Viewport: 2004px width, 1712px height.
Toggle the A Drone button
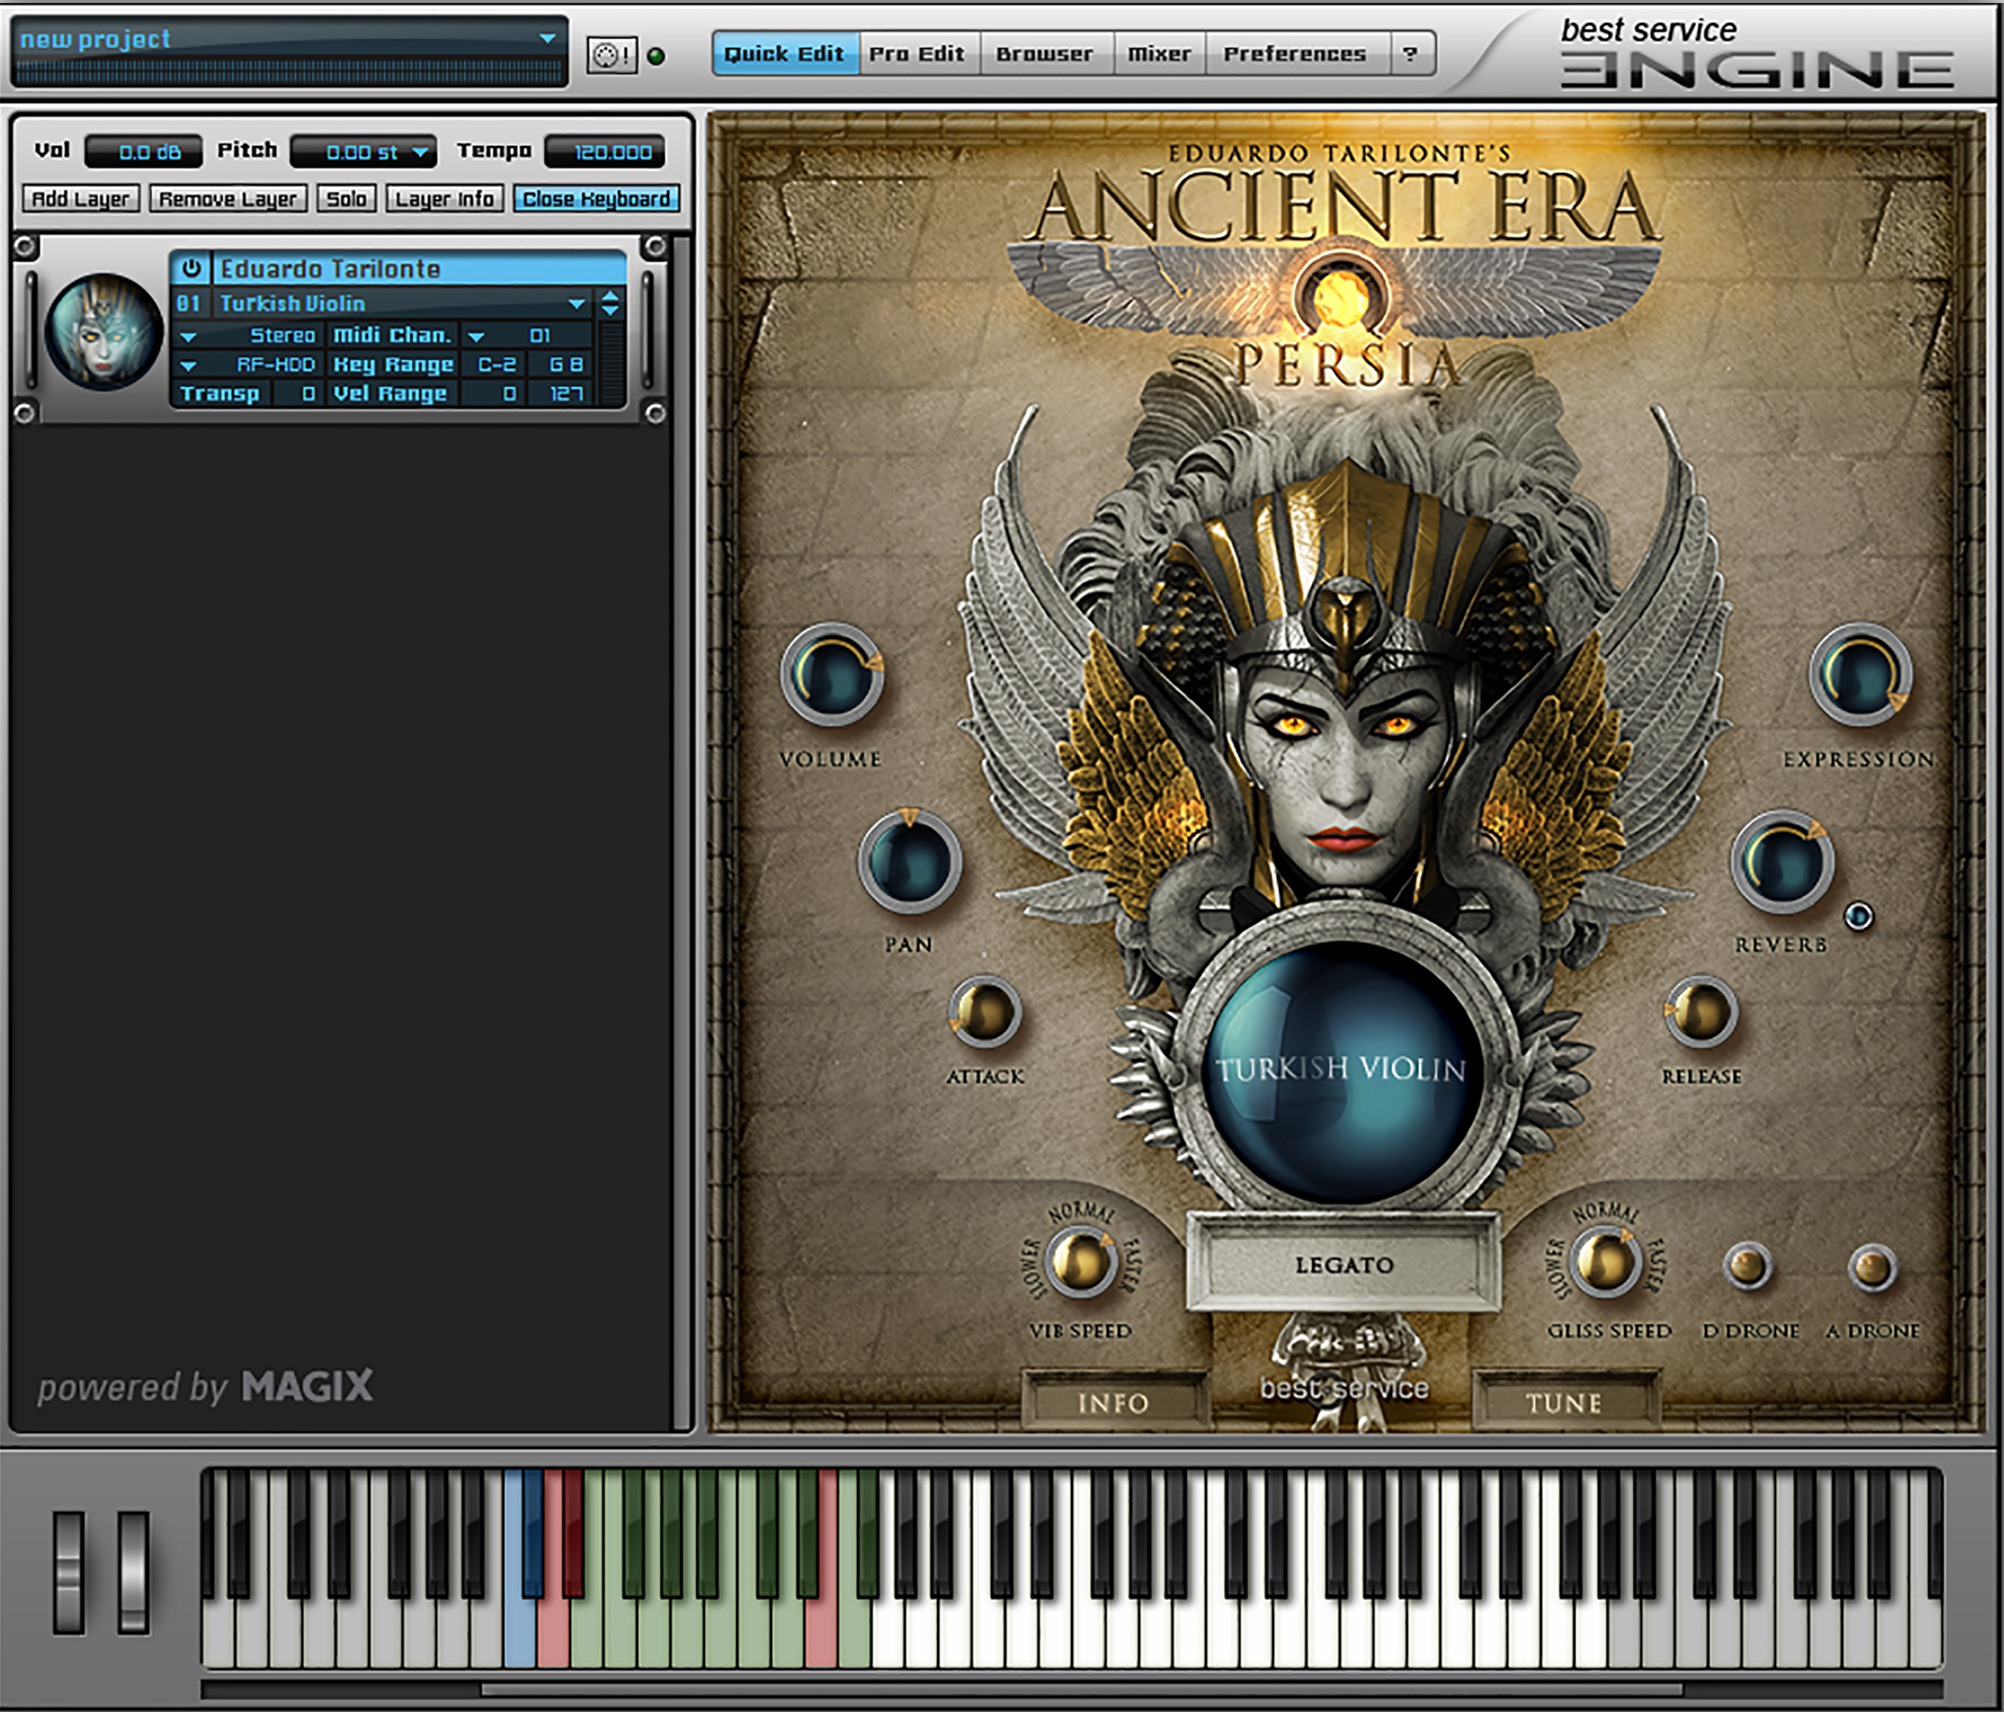(1871, 1268)
